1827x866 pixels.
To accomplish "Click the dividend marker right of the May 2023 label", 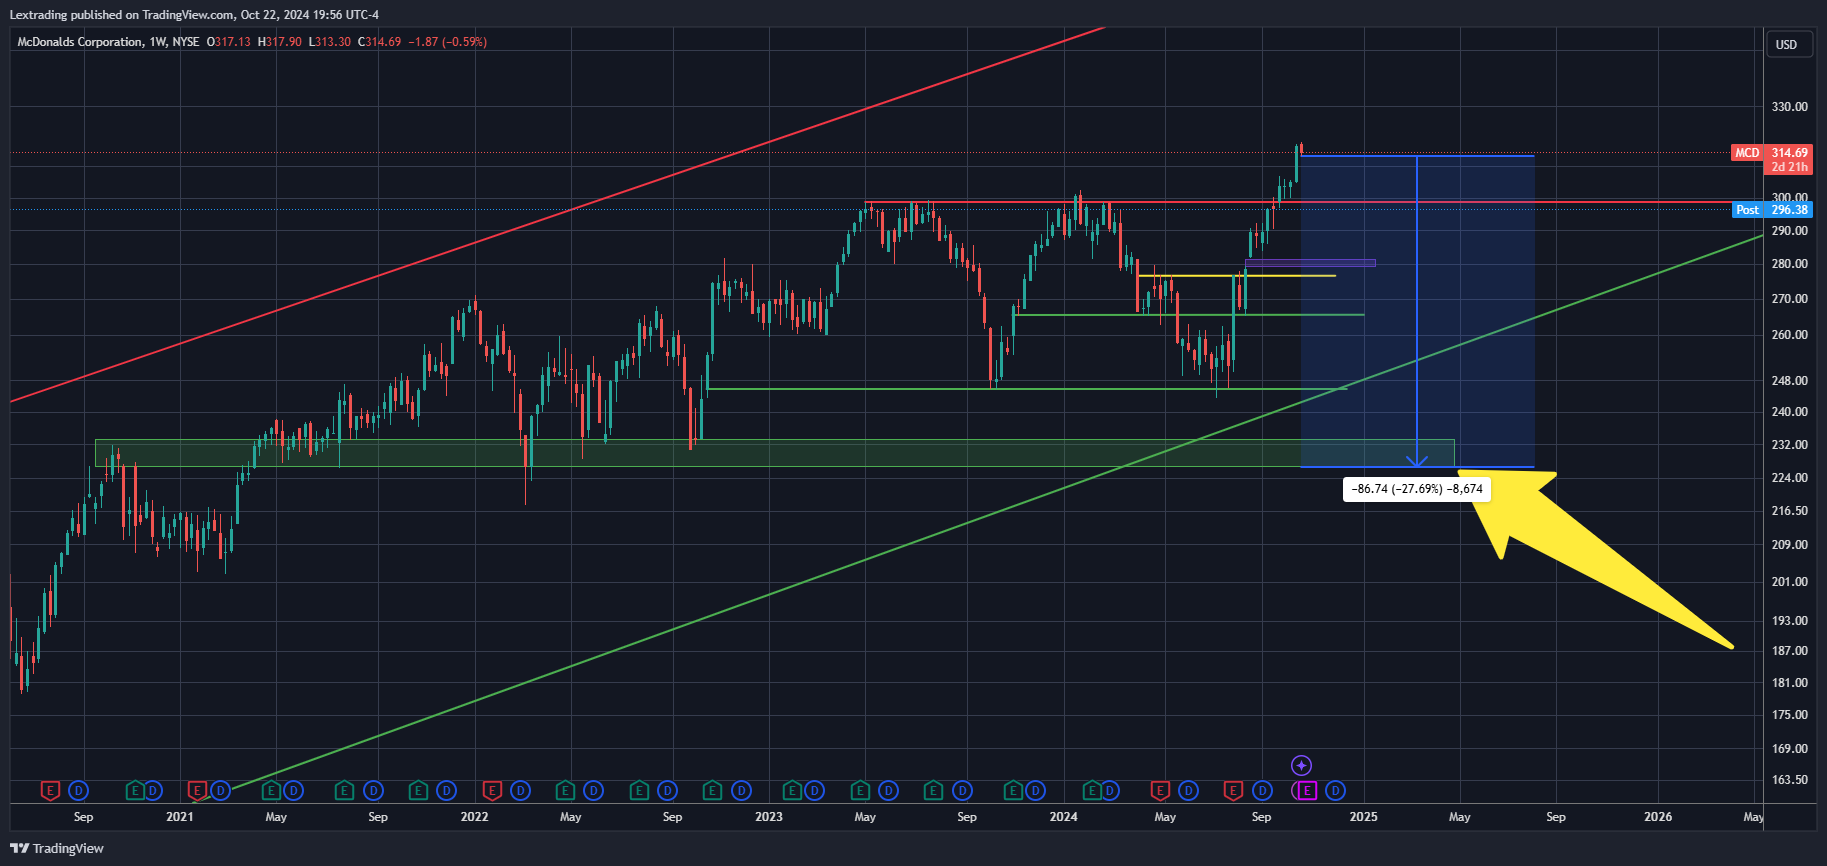I will pos(888,791).
